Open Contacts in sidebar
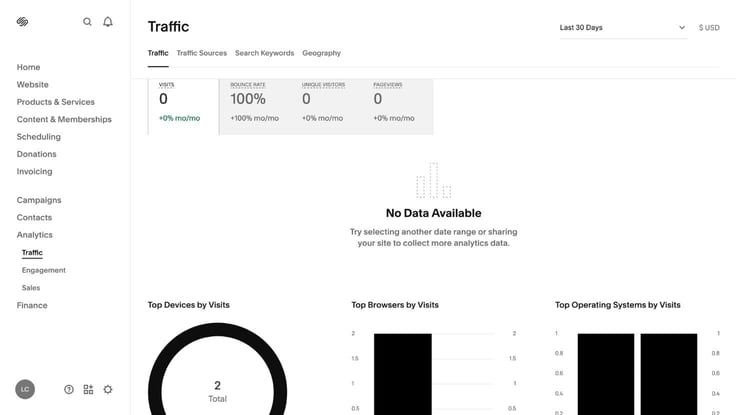 34,217
